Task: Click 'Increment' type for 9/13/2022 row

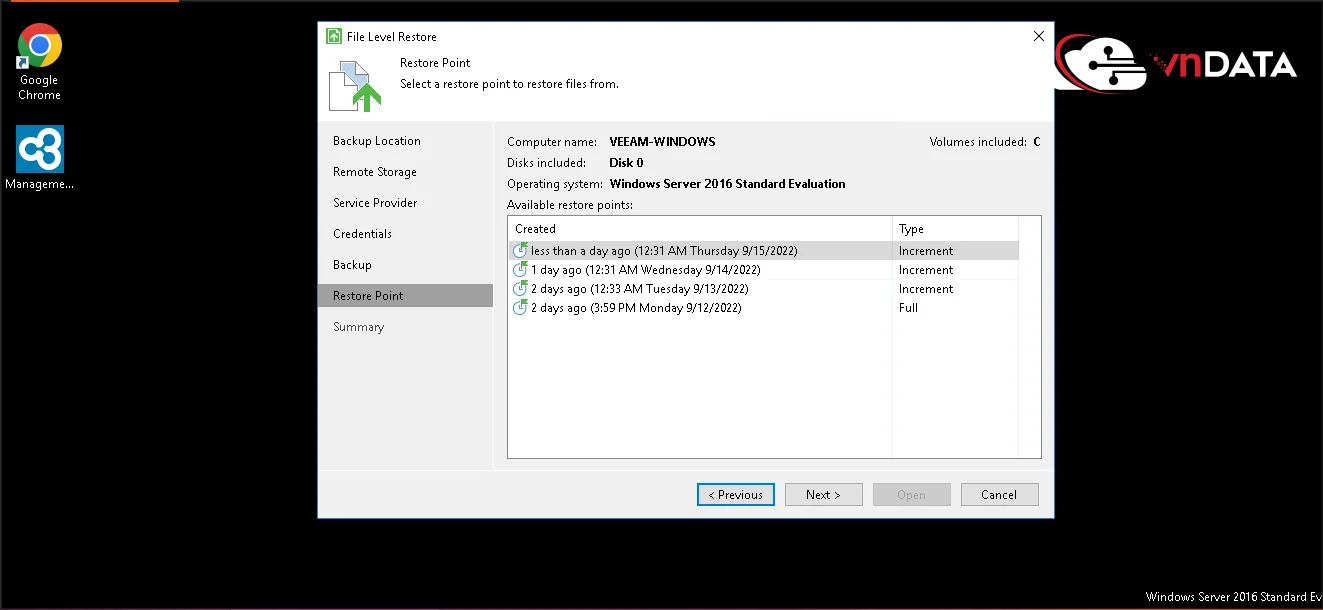Action: 926,289
